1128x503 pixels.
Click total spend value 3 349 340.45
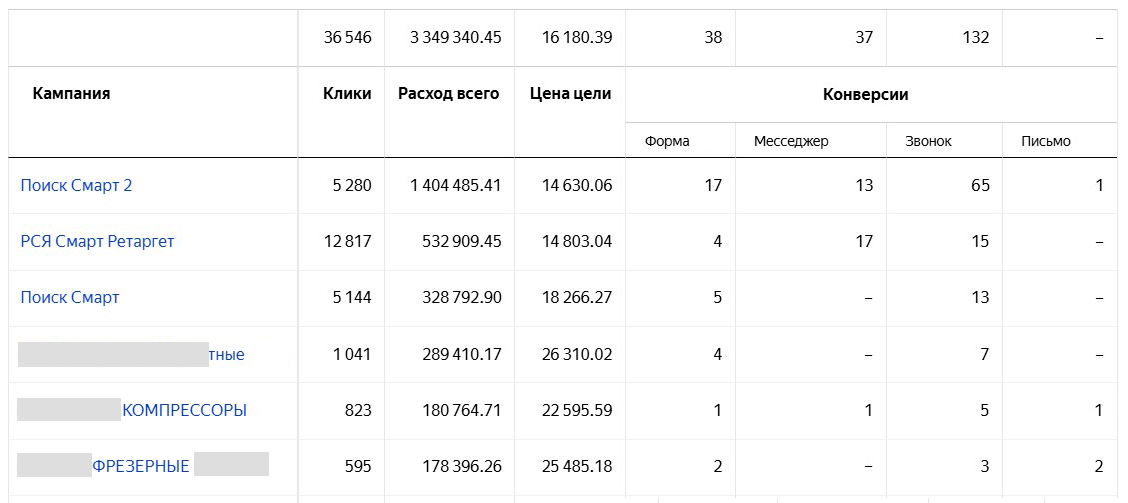(x=456, y=38)
